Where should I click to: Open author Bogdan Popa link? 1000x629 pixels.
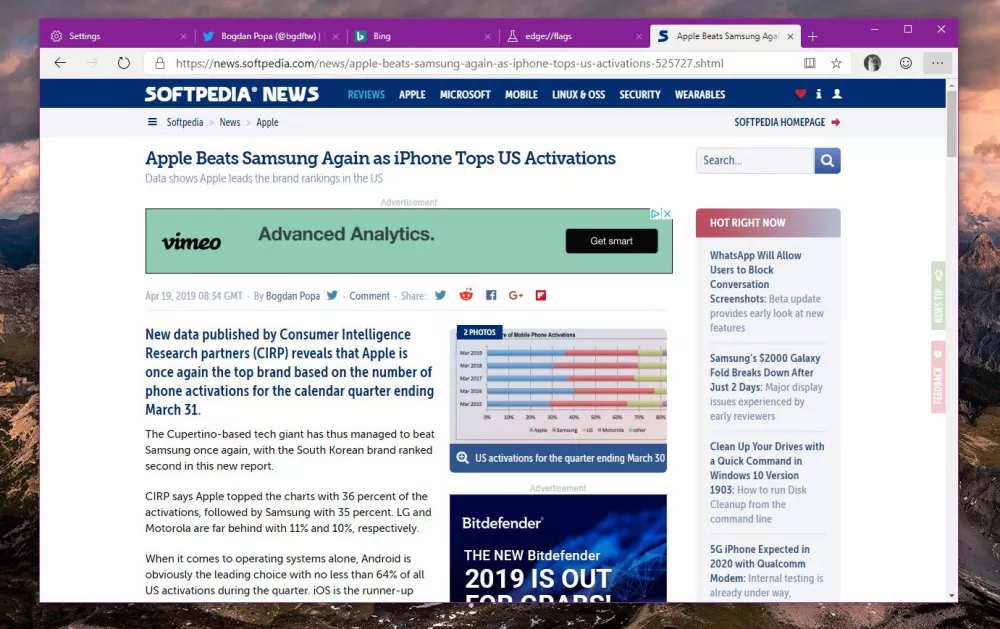(x=293, y=296)
